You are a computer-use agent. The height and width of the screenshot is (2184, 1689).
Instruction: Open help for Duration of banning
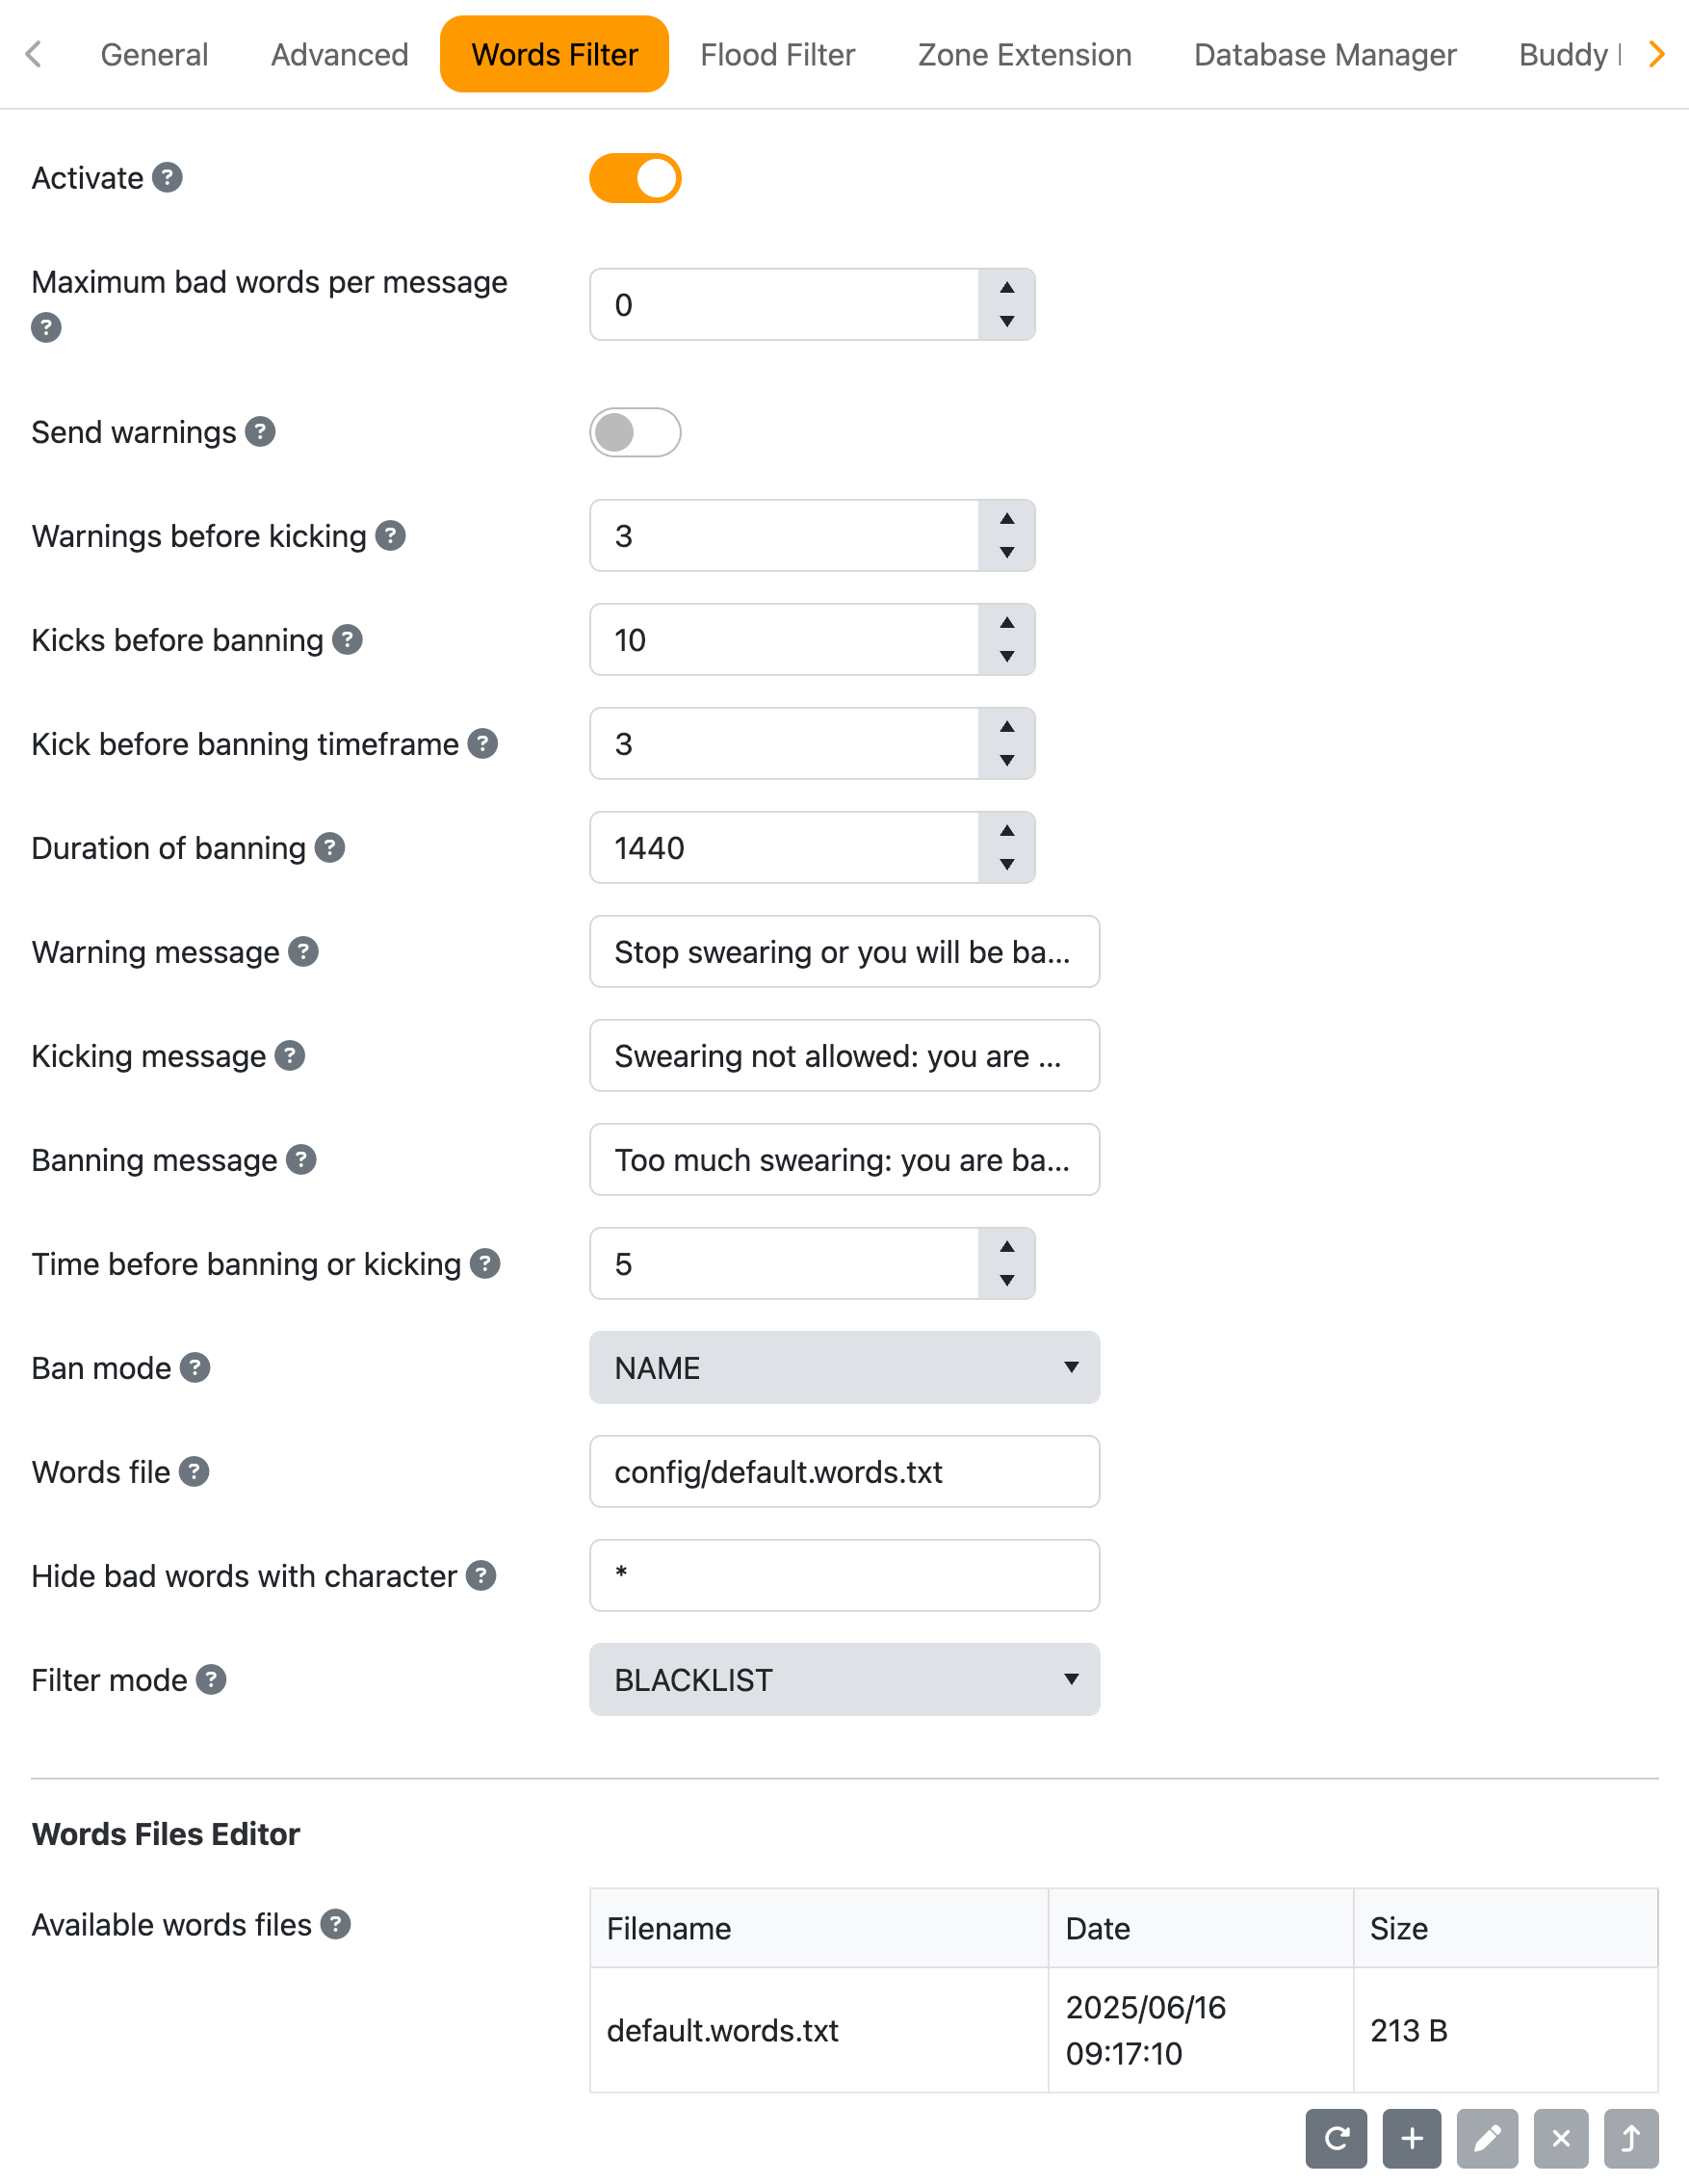(x=328, y=847)
